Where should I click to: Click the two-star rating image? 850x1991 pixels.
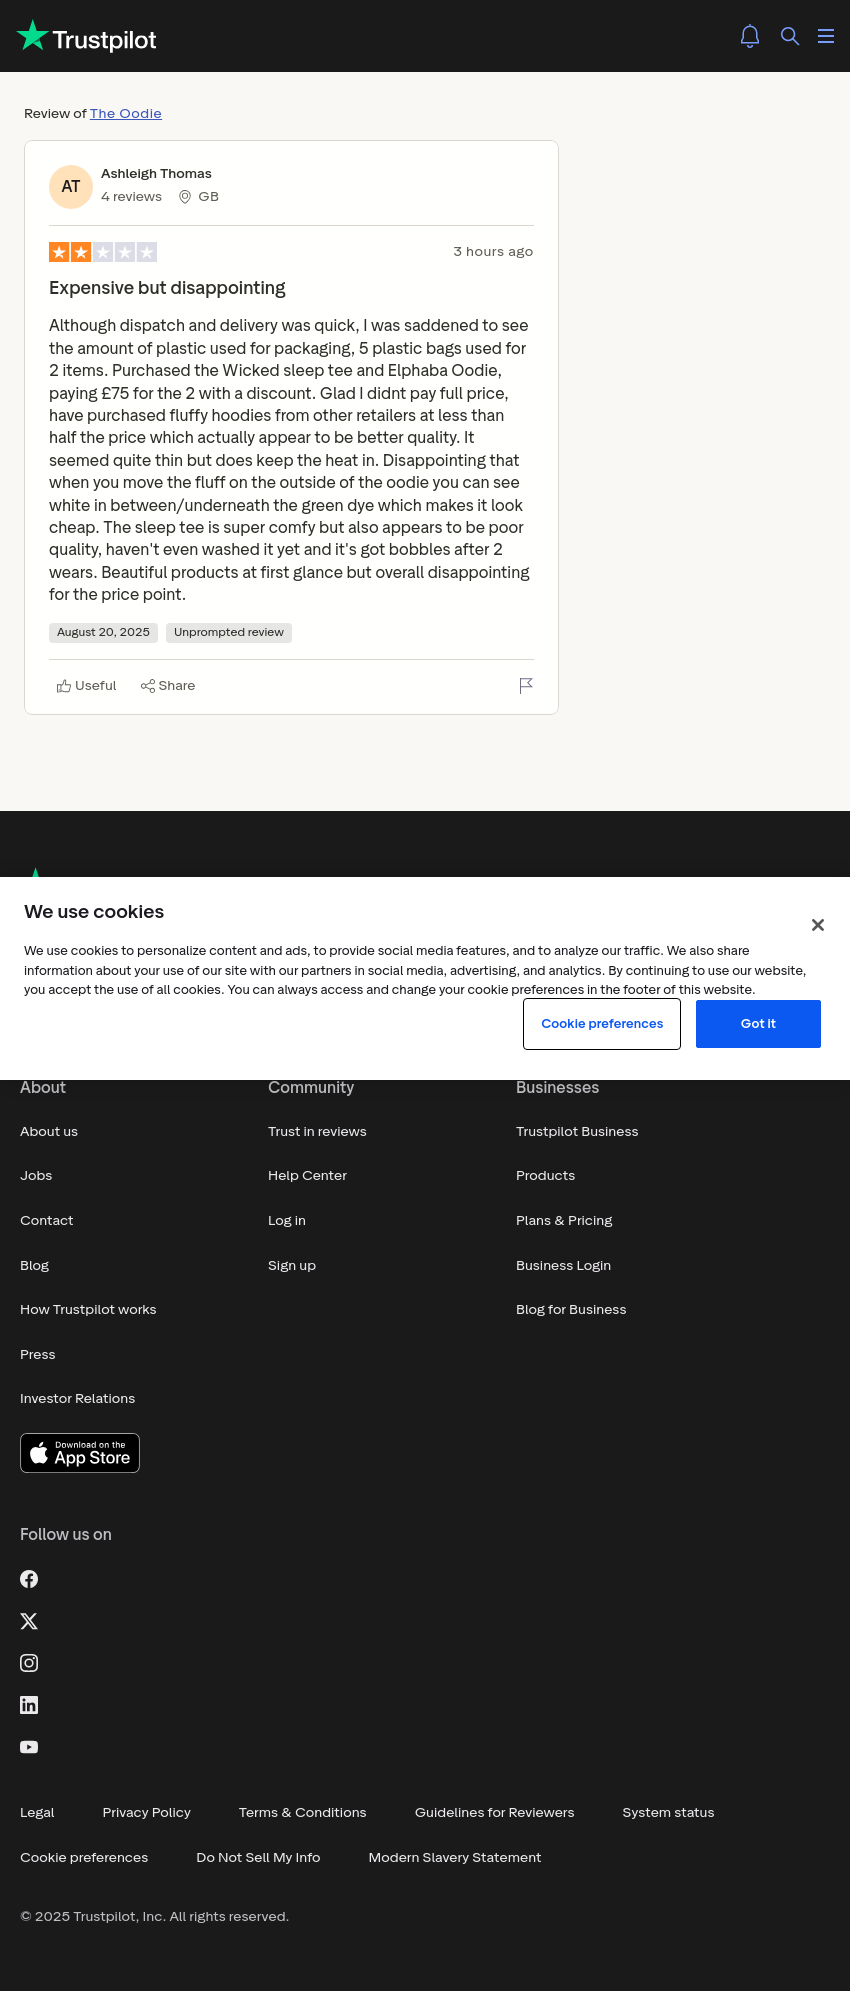[103, 252]
